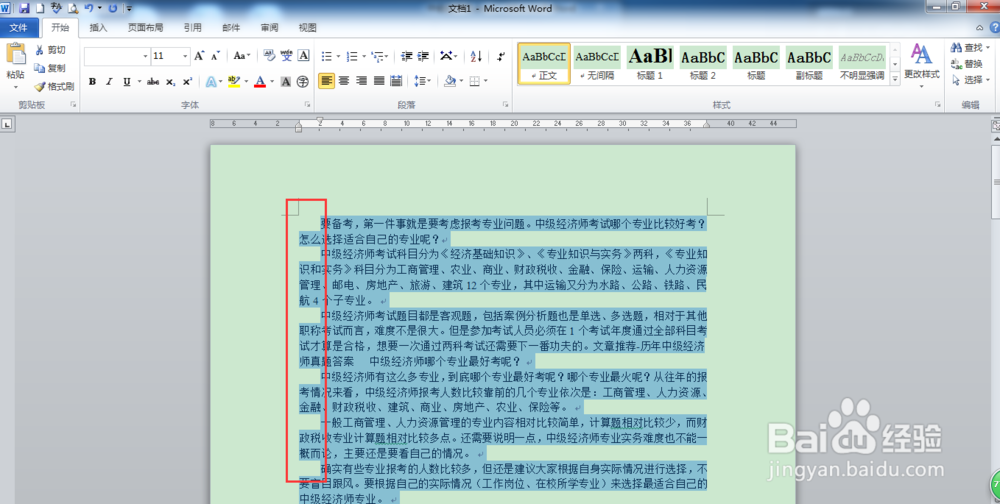Shrink font size with small A icon

click(x=216, y=56)
